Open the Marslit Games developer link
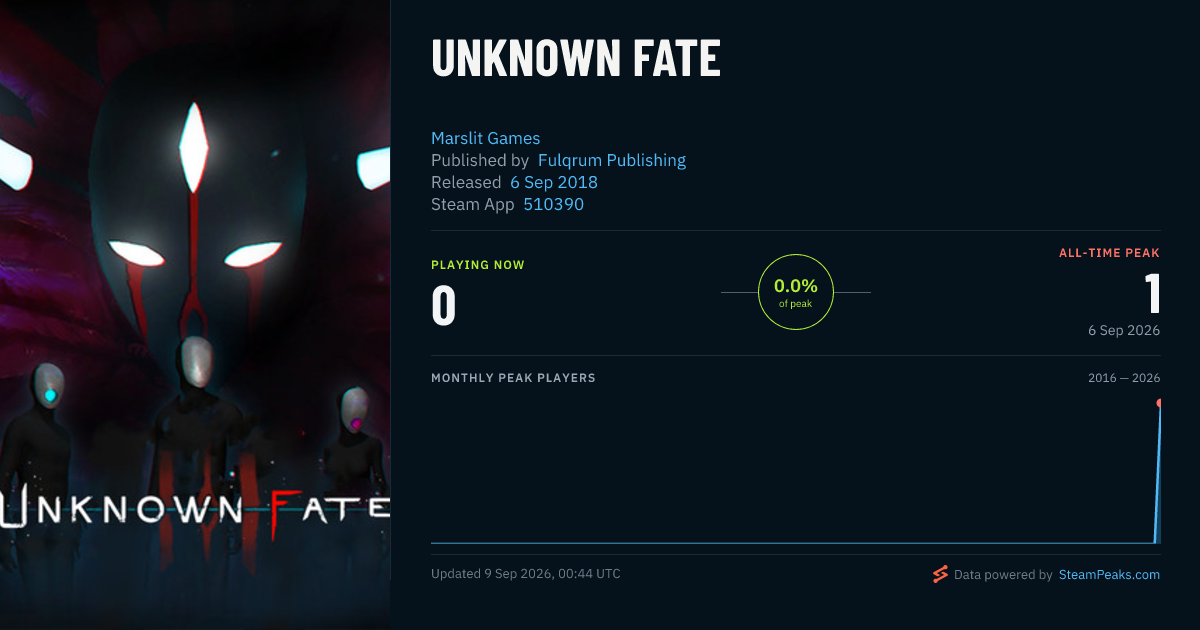1200x630 pixels. pos(485,138)
